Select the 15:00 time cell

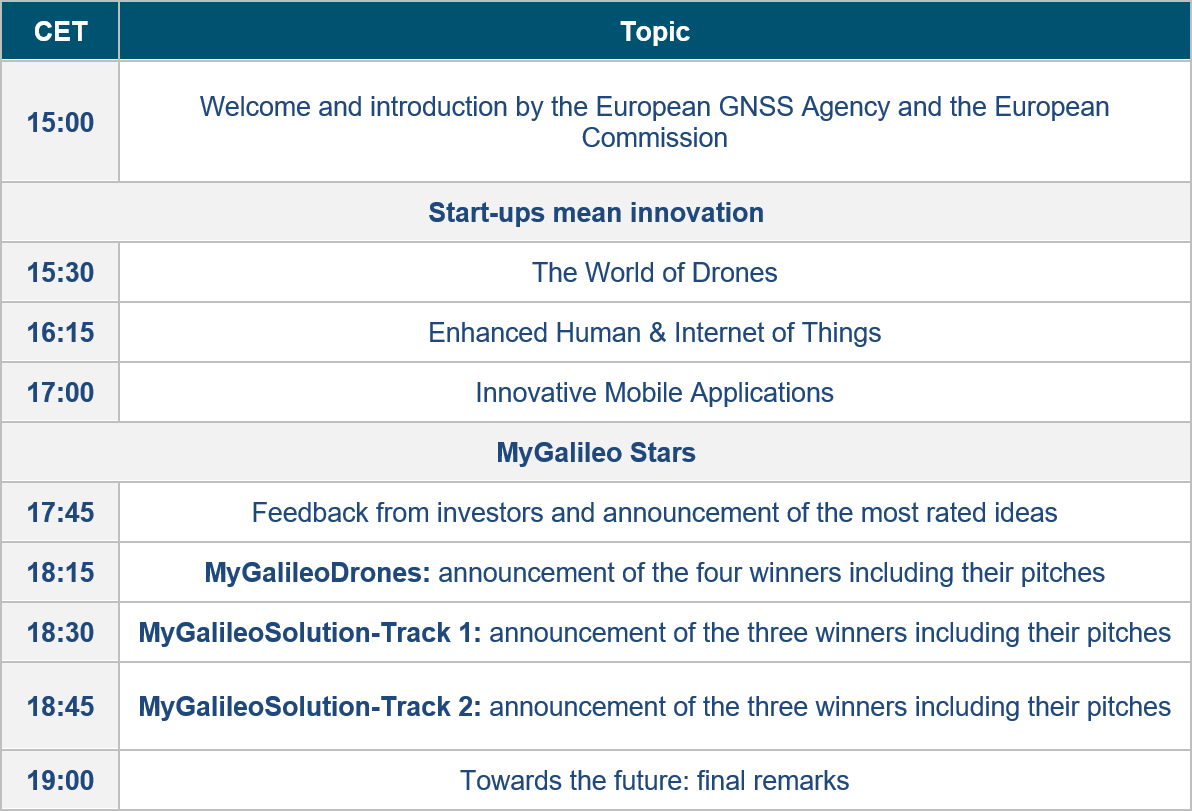60,123
